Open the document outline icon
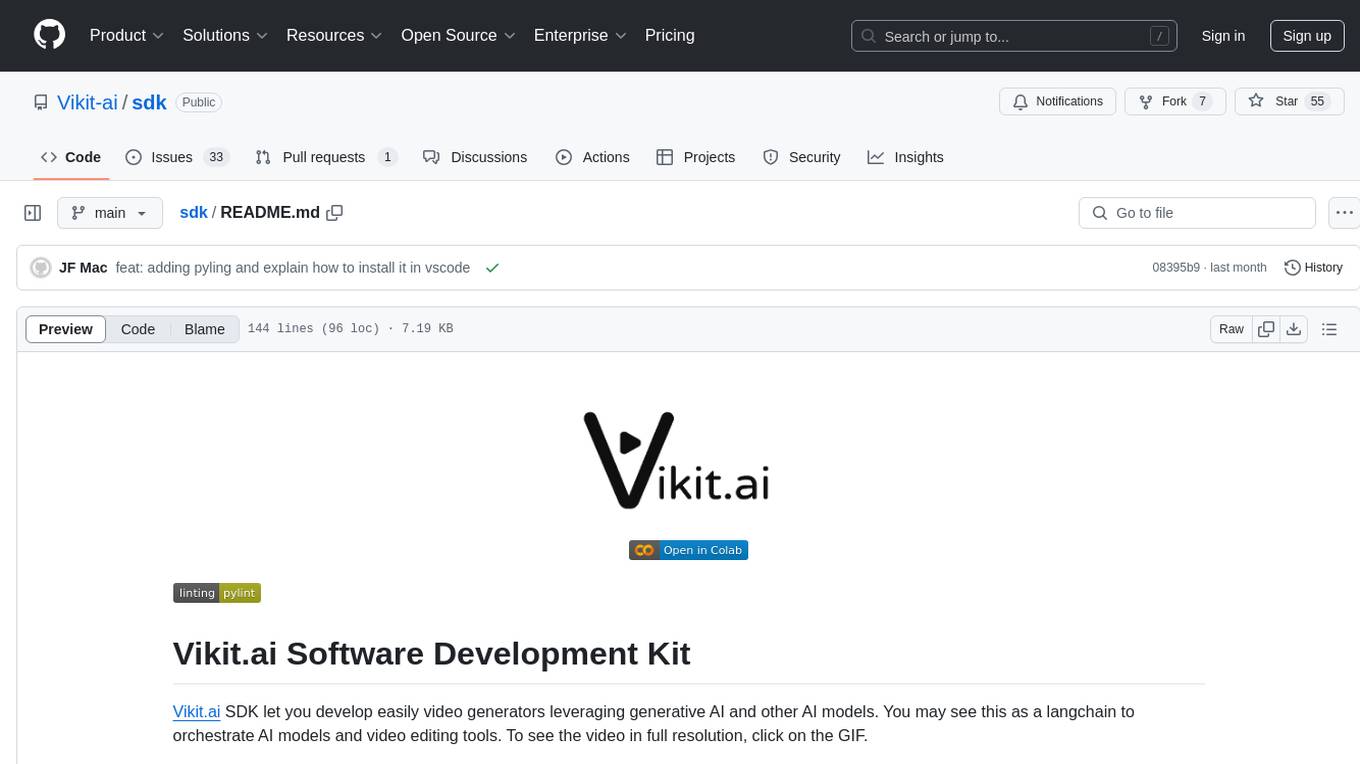 point(1329,329)
